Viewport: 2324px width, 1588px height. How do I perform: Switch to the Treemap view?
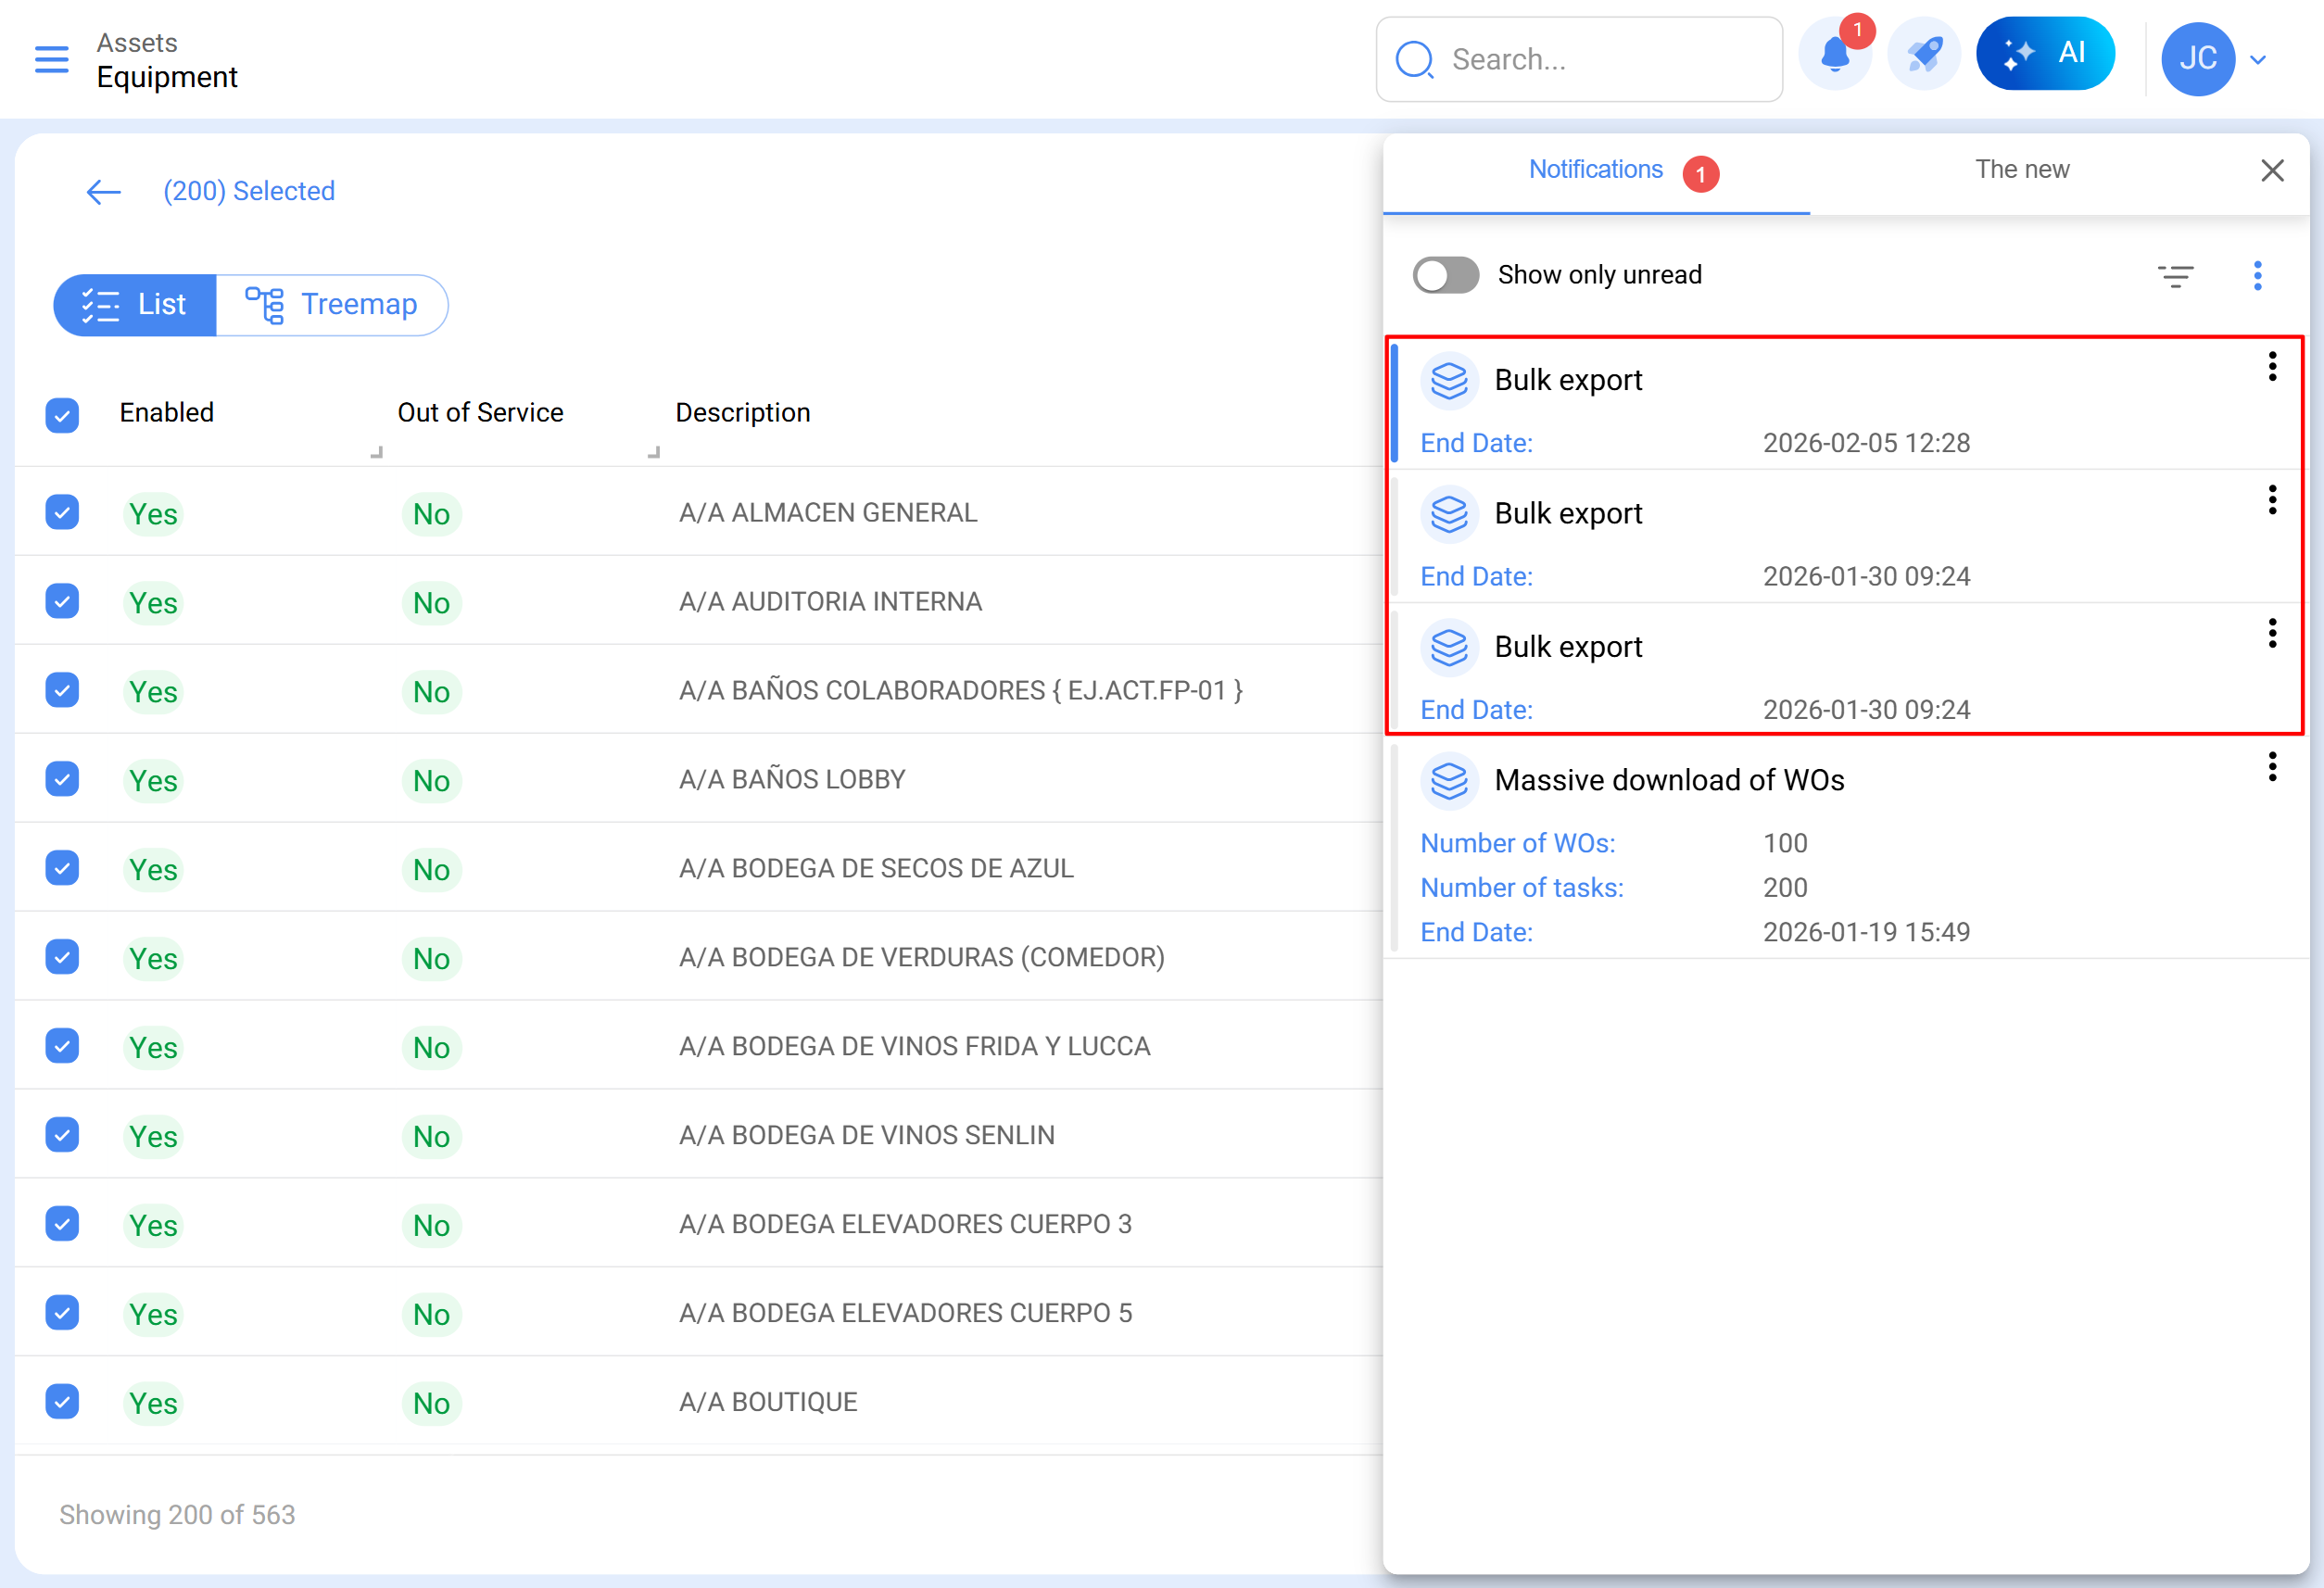coord(332,305)
